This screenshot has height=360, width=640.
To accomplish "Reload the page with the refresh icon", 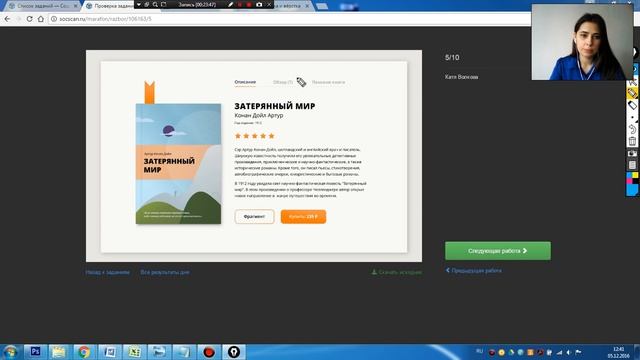I will [29, 19].
